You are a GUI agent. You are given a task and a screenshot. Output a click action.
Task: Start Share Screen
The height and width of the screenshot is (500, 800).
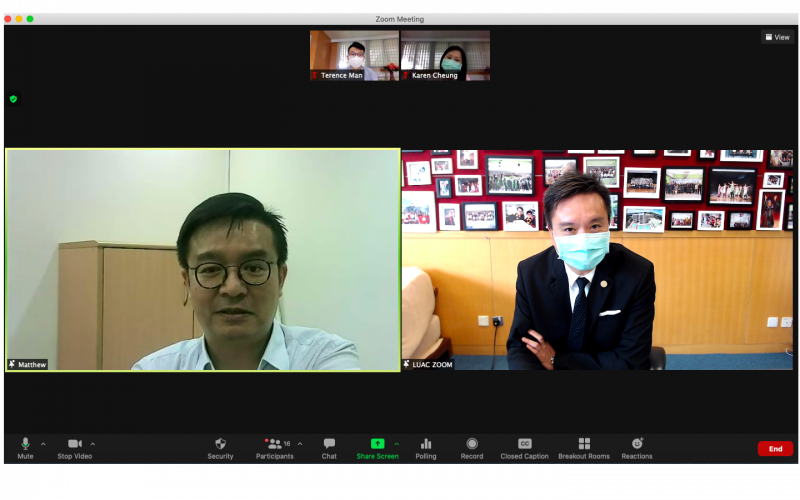point(378,448)
